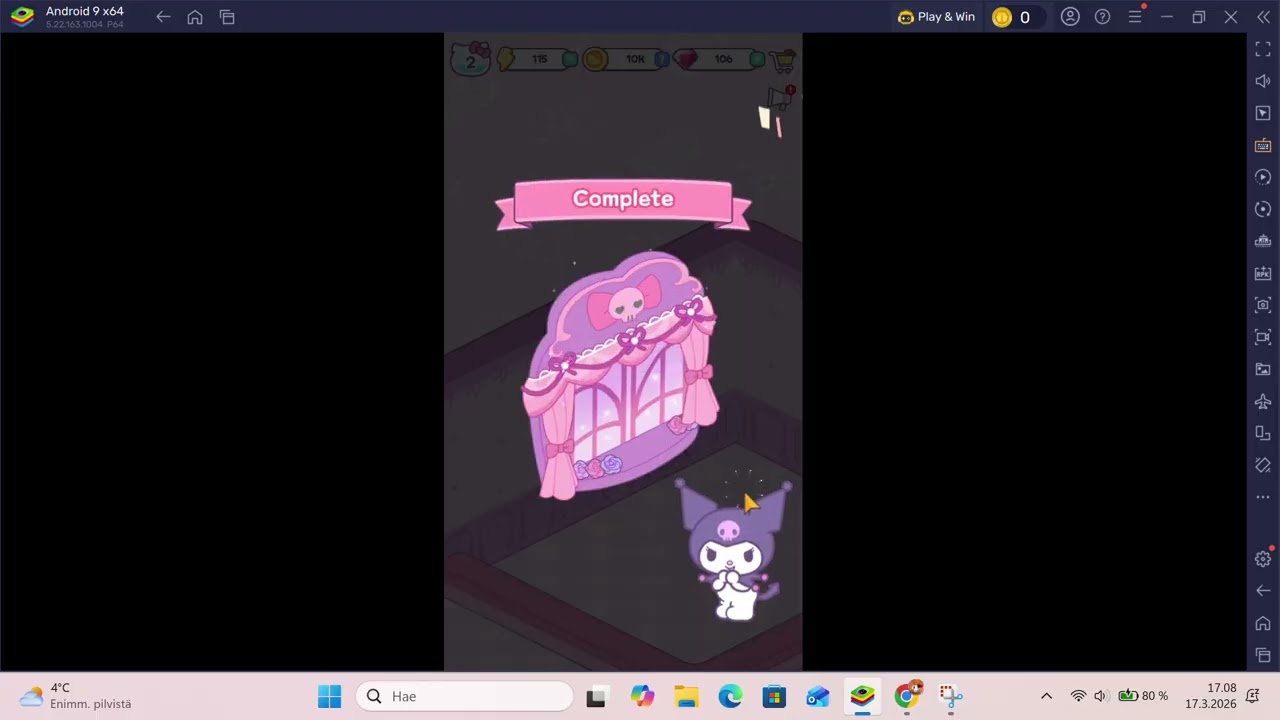Click the rotate screen icon in side toolbar
The image size is (1280, 720).
click(1263, 433)
